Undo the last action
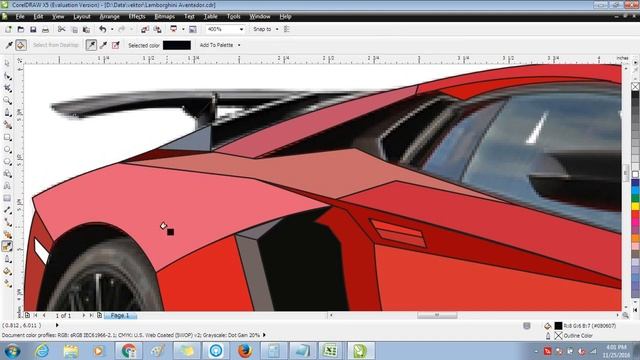The image size is (640, 360). click(102, 29)
